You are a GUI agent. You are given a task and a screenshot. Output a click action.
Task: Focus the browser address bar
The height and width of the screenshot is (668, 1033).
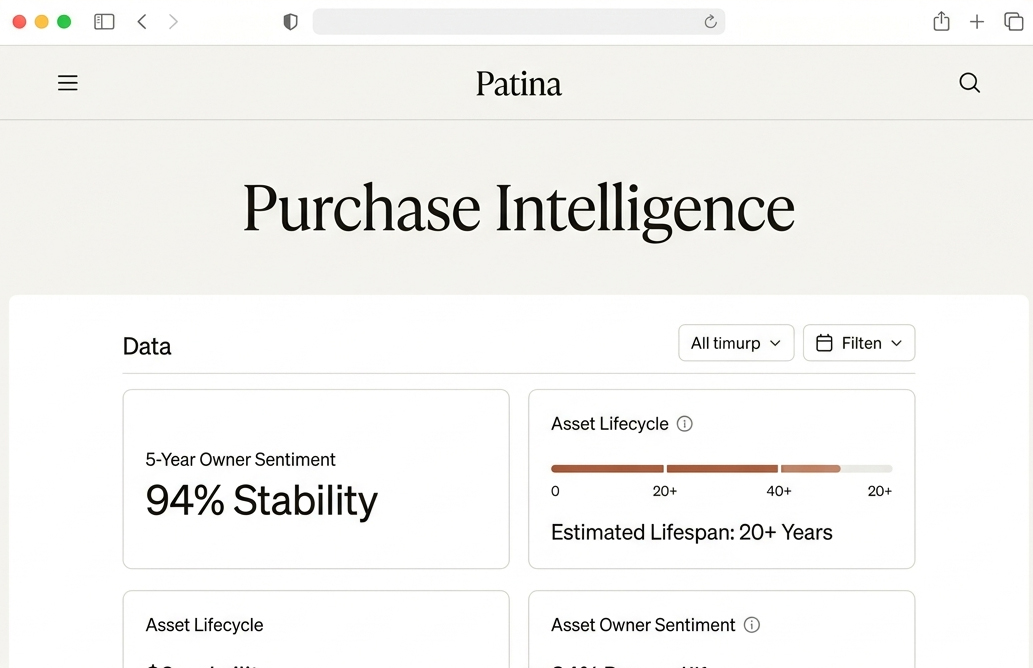pyautogui.click(x=518, y=22)
